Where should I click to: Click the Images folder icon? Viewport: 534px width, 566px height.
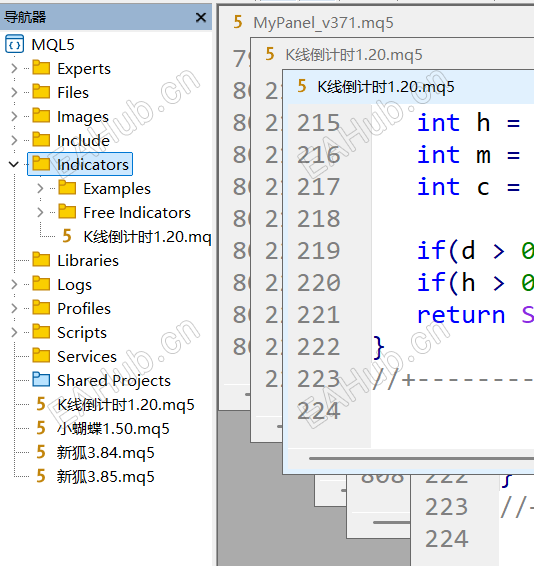click(41, 116)
